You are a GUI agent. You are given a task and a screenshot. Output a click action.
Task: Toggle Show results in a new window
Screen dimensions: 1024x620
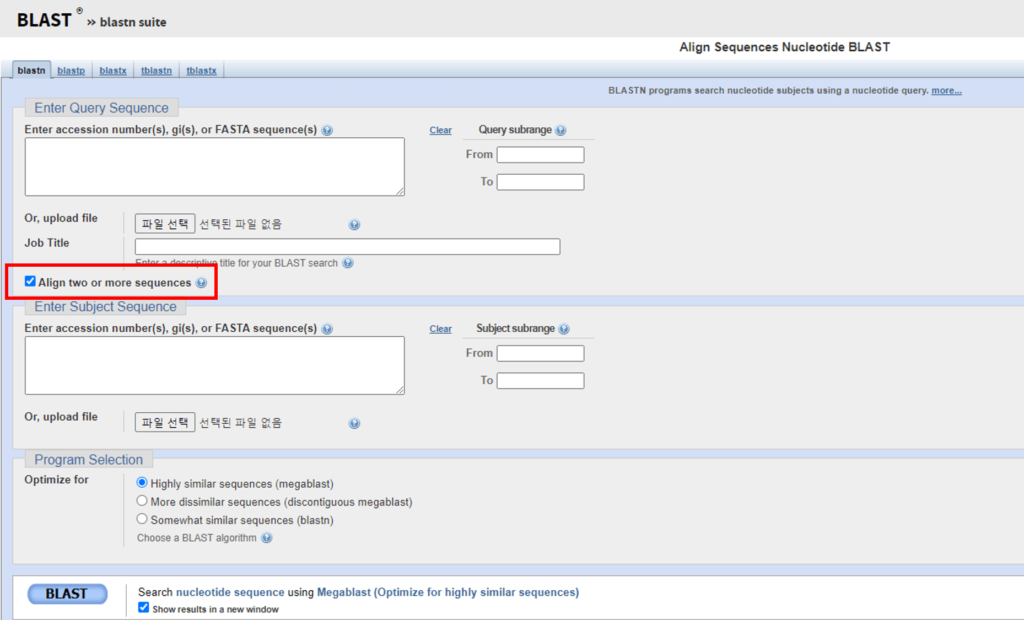[143, 608]
